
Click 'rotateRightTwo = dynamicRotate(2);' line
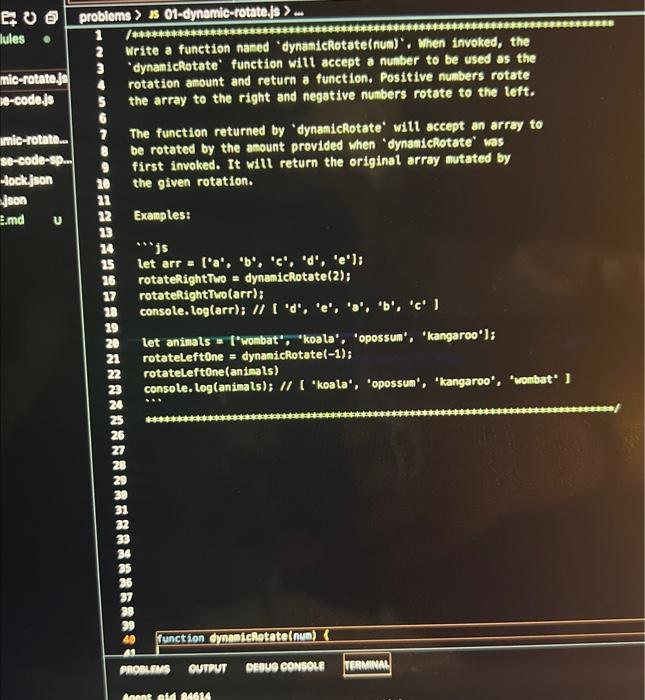coord(245,278)
